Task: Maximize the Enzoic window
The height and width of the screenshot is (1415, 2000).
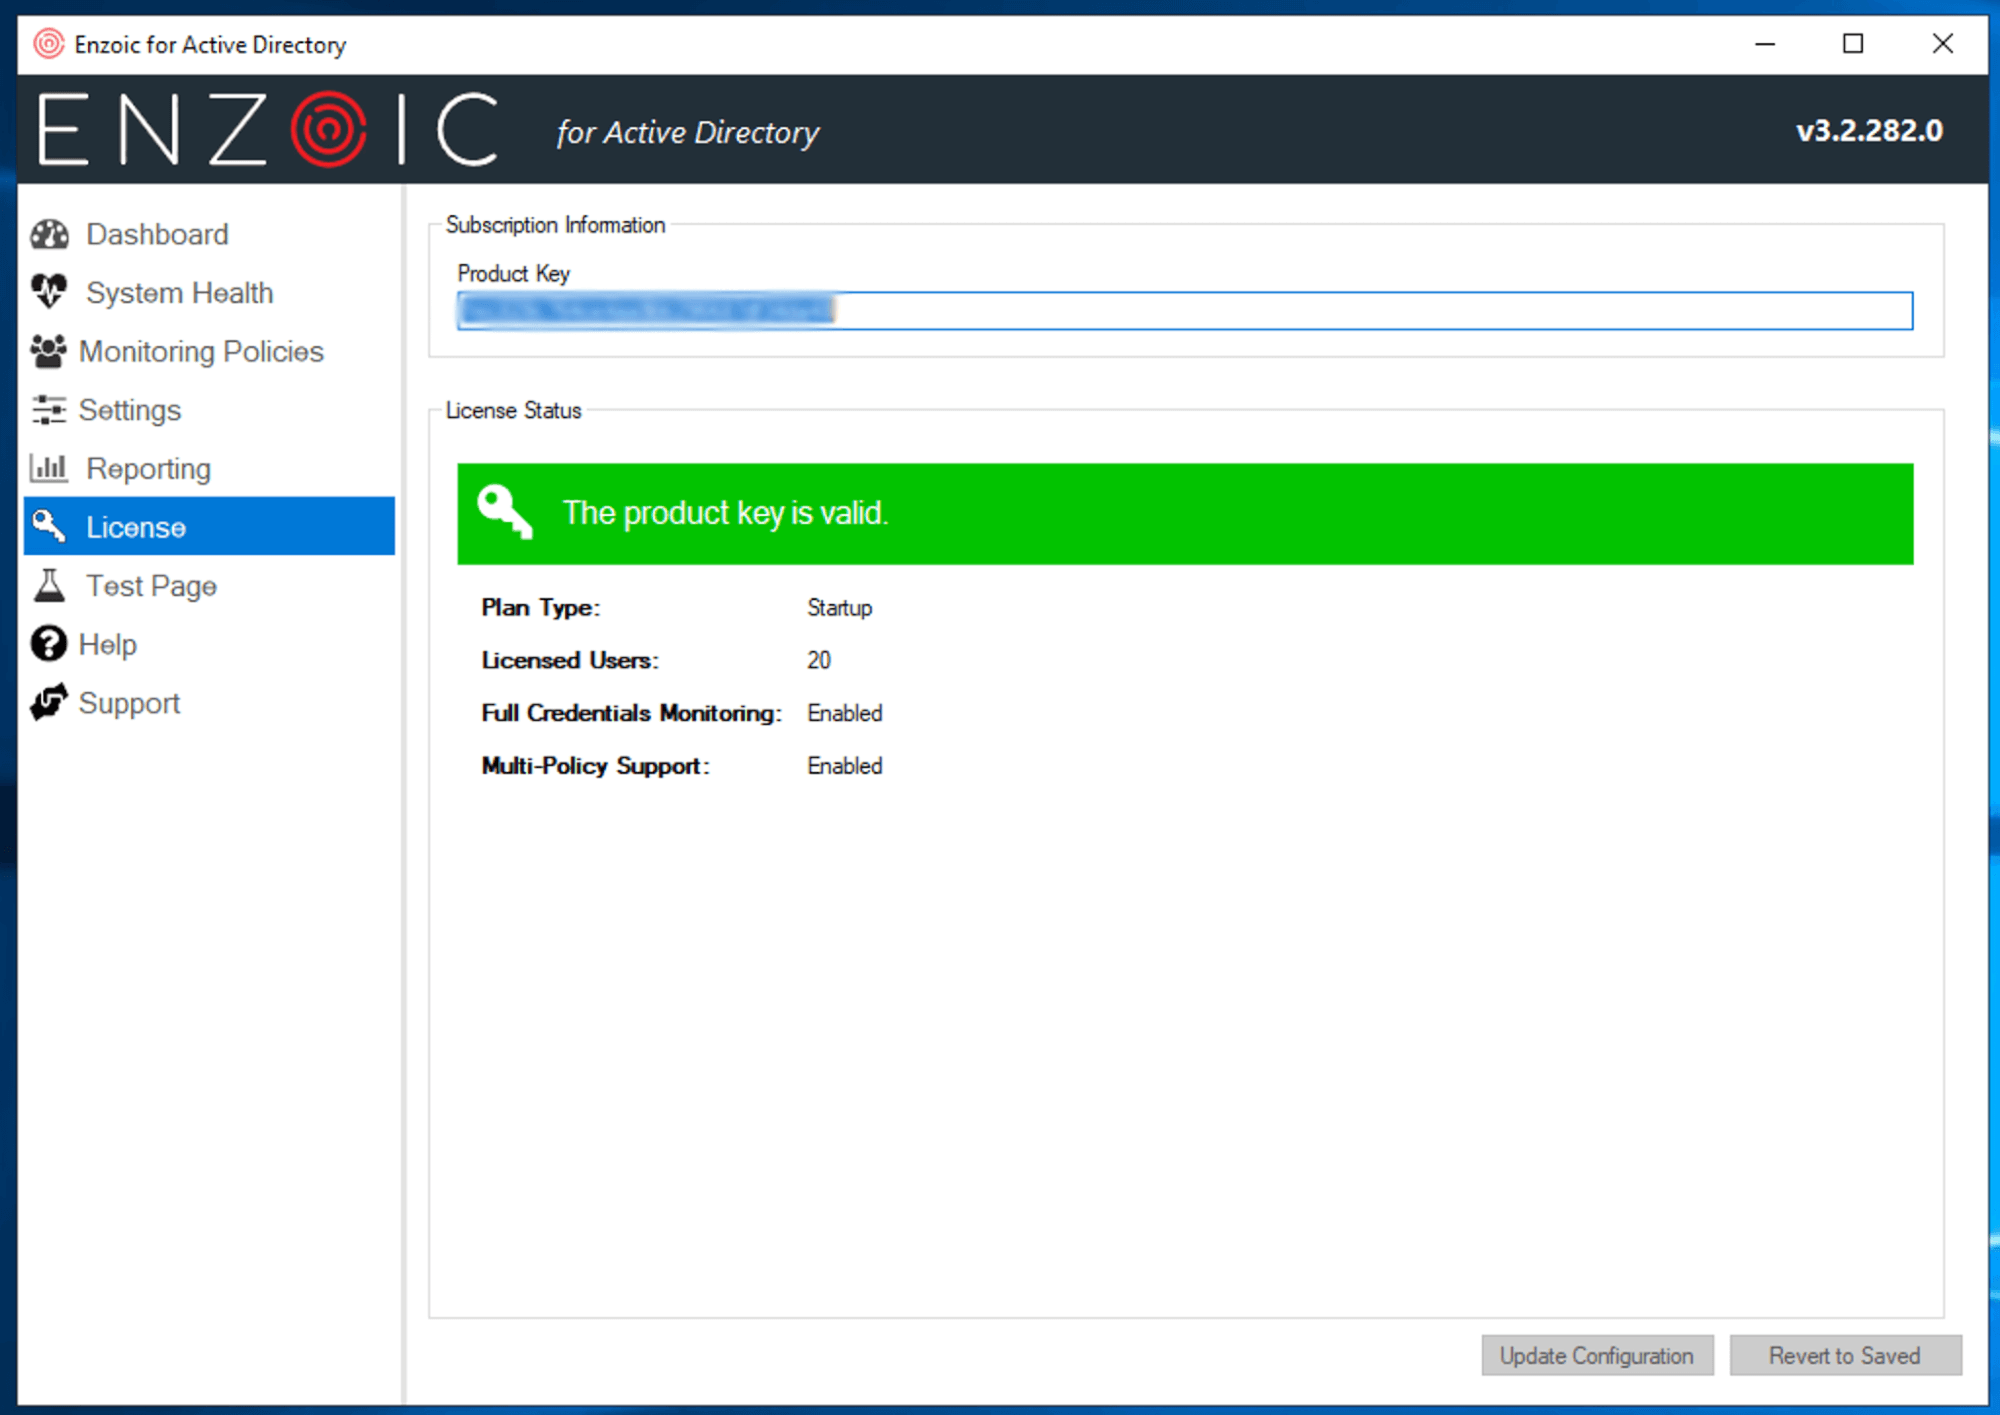Action: (1853, 44)
